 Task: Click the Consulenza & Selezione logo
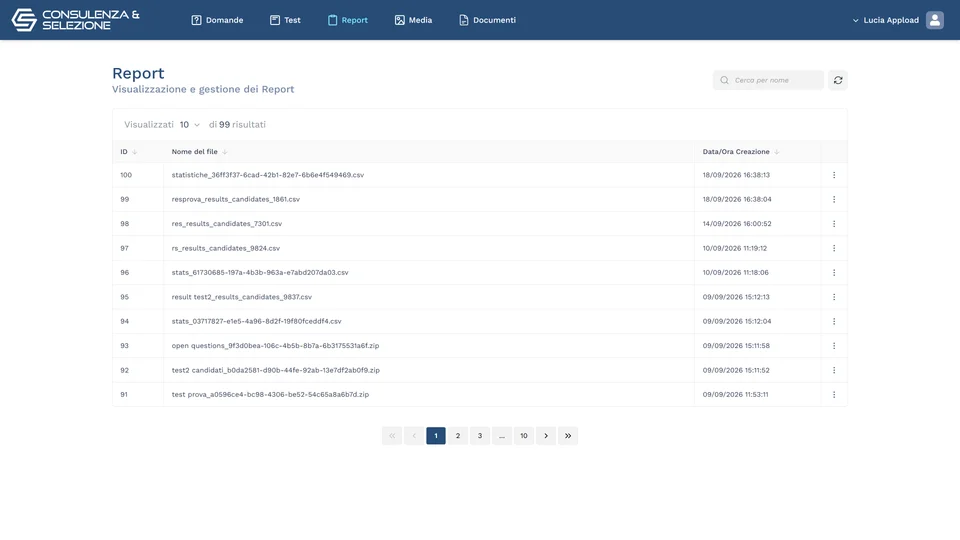[x=75, y=20]
